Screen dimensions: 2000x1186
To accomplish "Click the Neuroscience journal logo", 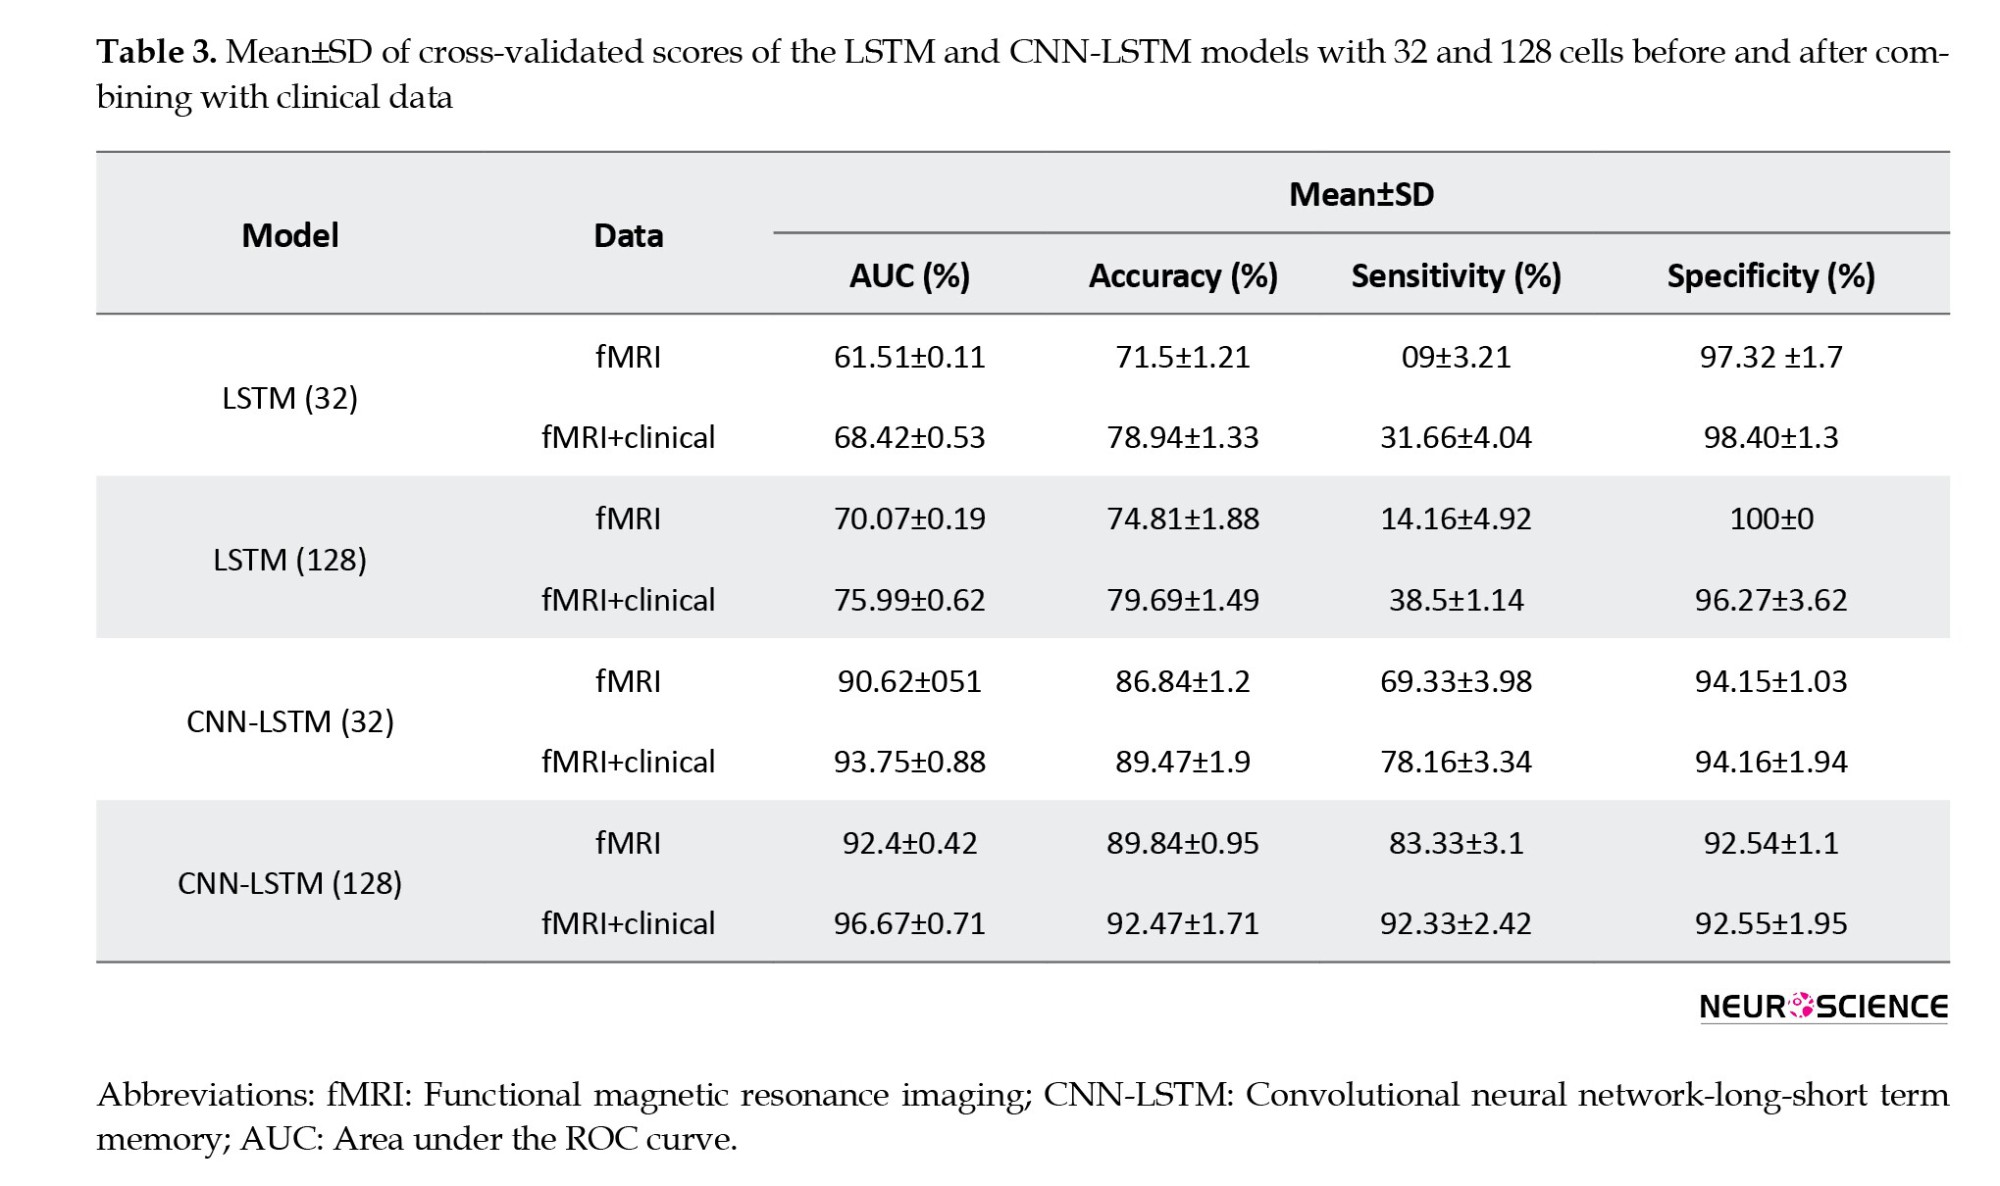I will pos(1823,1006).
